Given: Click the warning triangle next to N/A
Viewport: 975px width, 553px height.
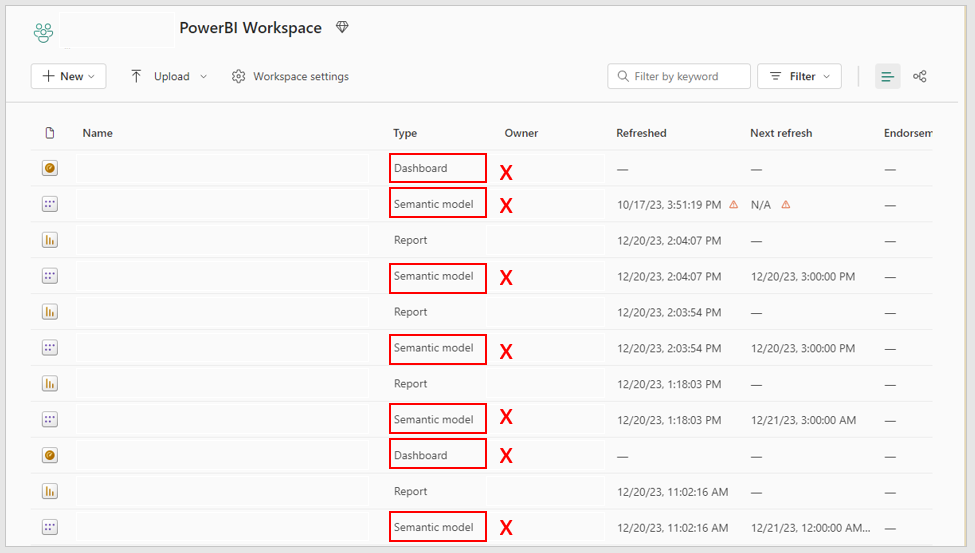Looking at the screenshot, I should click(x=786, y=205).
